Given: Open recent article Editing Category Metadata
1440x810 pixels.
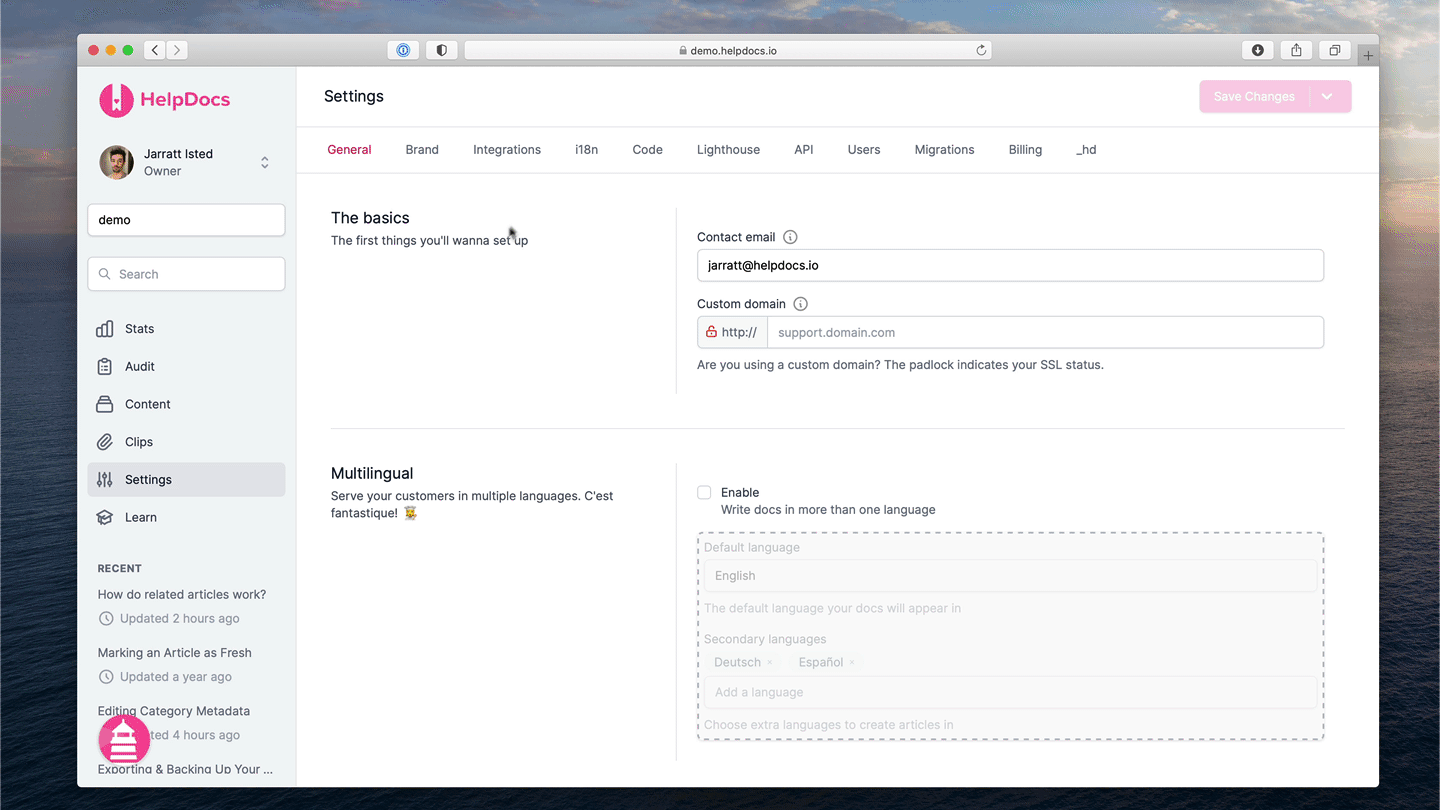Looking at the screenshot, I should [x=174, y=711].
